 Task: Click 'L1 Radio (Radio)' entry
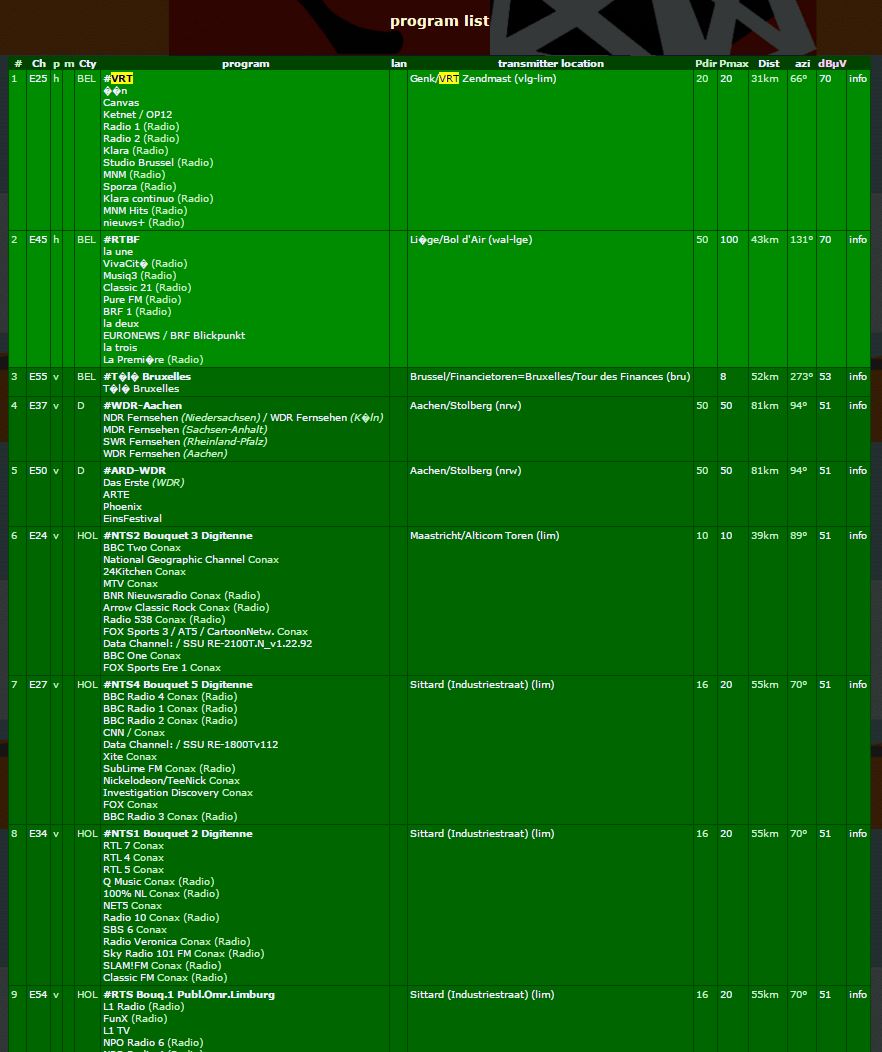(144, 1006)
